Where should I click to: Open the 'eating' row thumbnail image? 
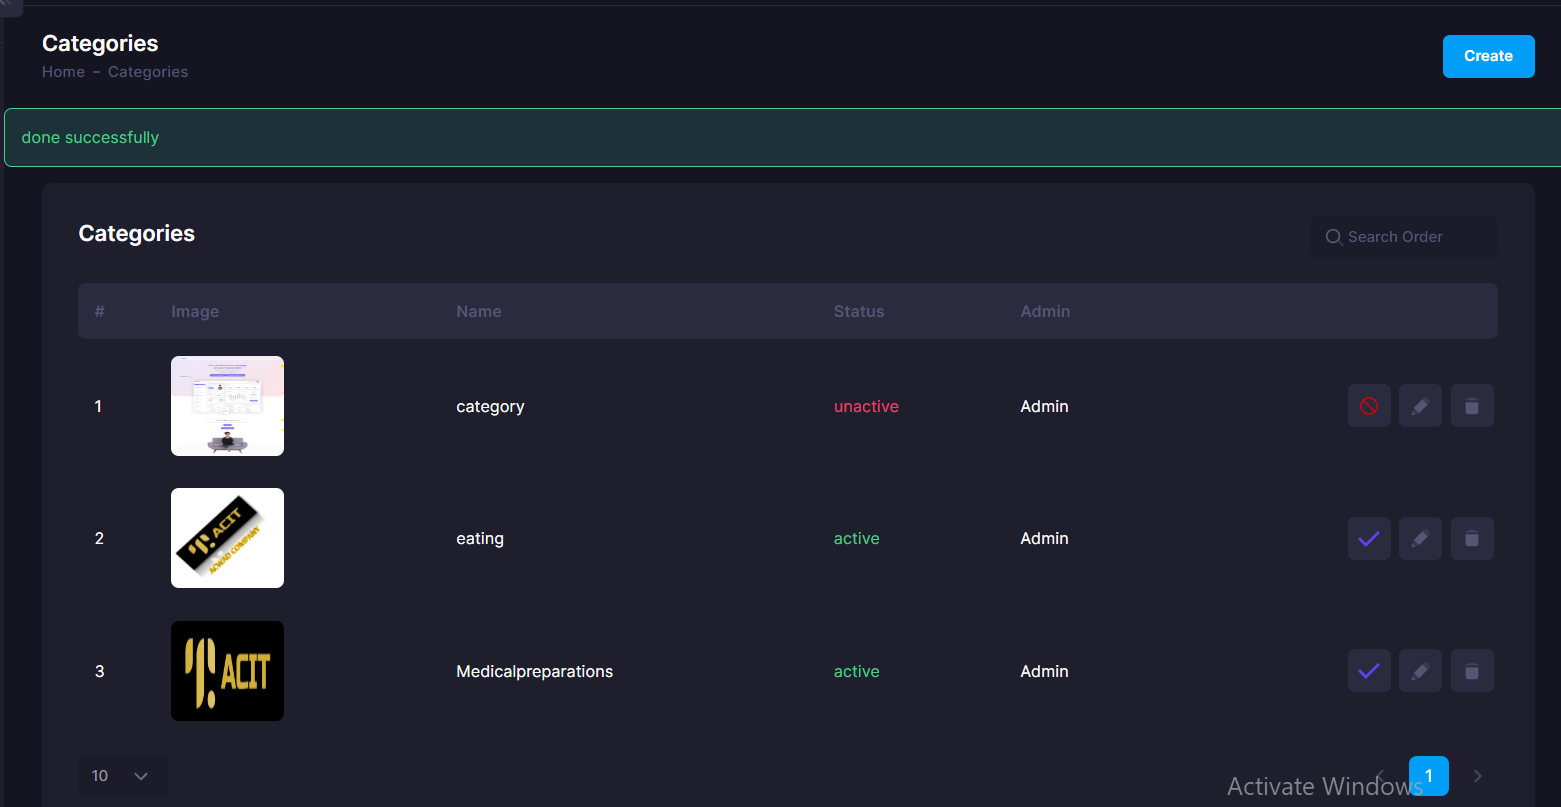click(x=227, y=538)
